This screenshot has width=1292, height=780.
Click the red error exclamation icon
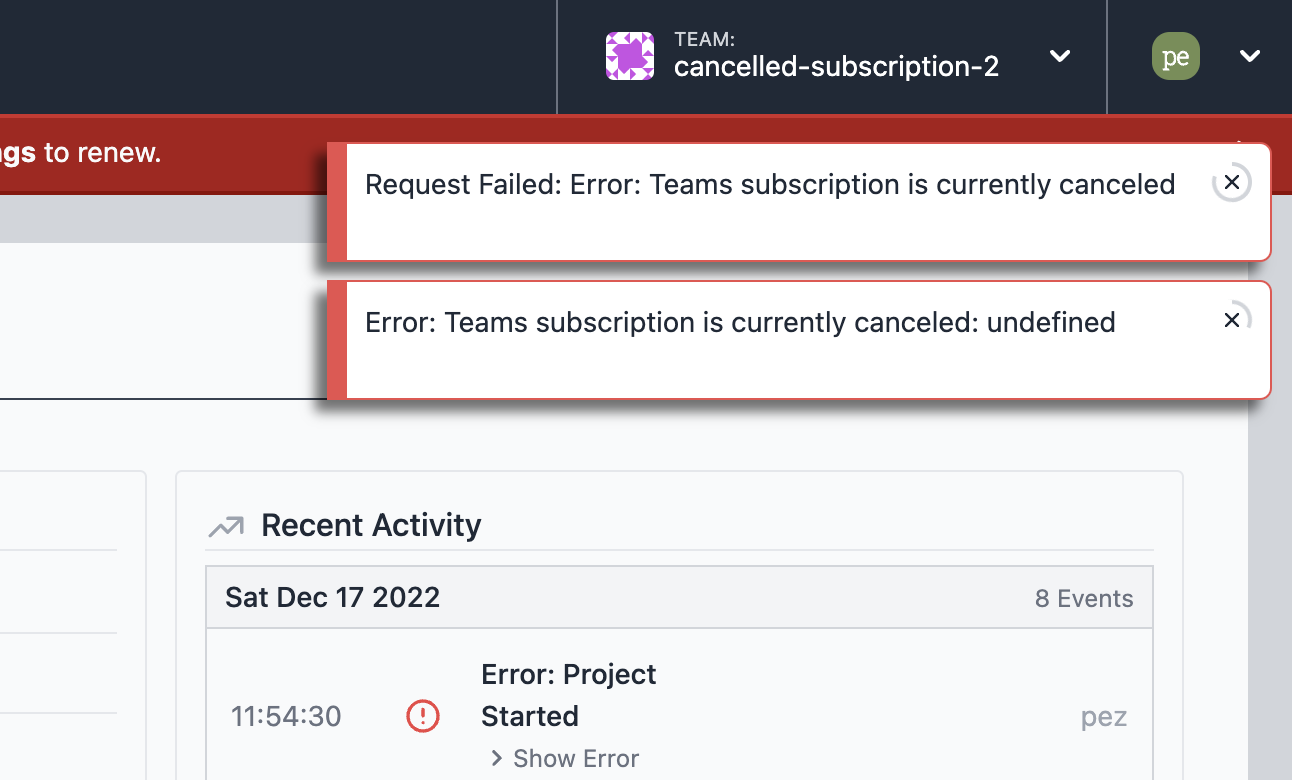(x=422, y=716)
